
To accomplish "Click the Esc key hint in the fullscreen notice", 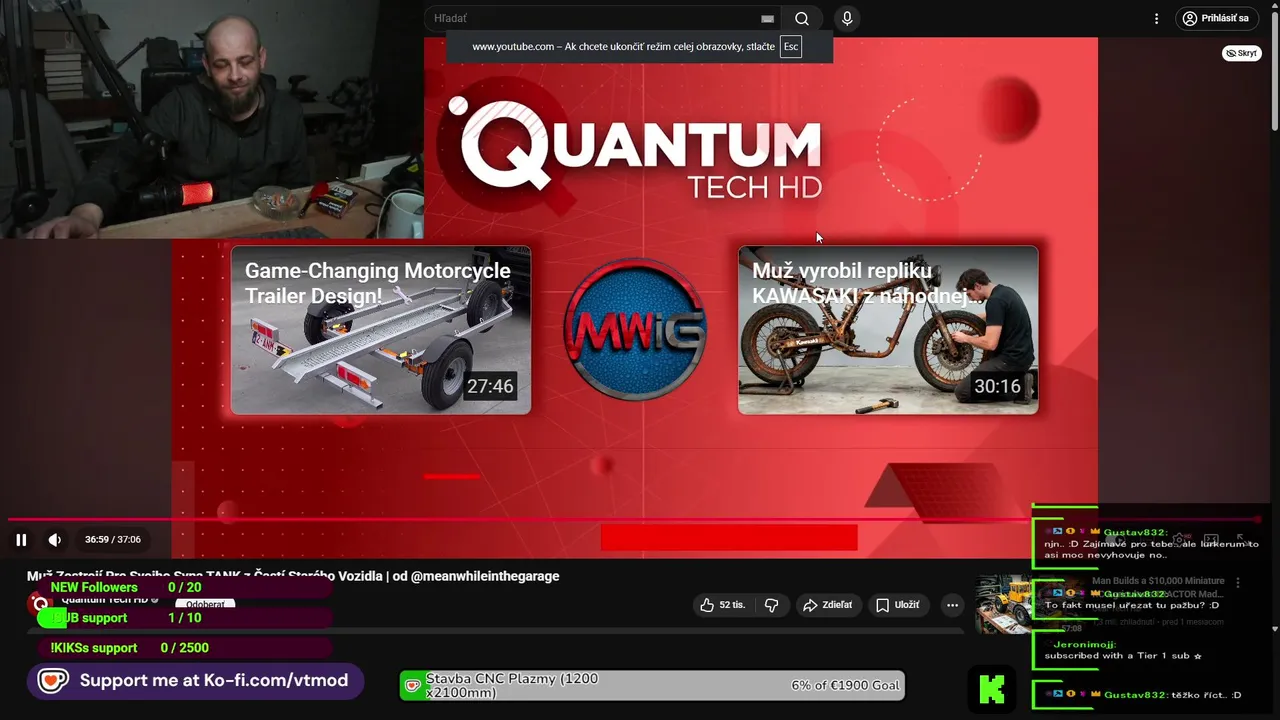I will pyautogui.click(x=790, y=47).
